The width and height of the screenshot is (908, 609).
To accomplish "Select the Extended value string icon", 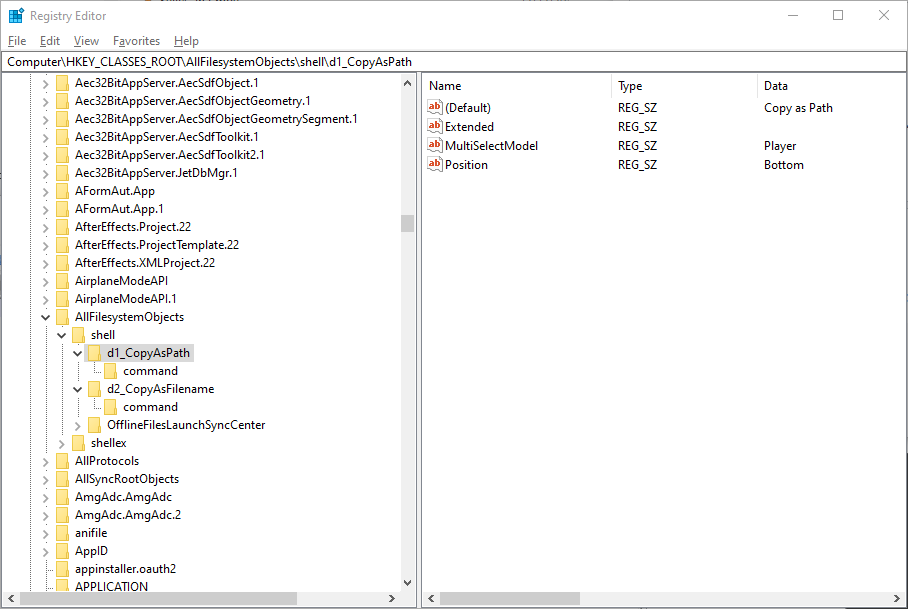I will [435, 126].
